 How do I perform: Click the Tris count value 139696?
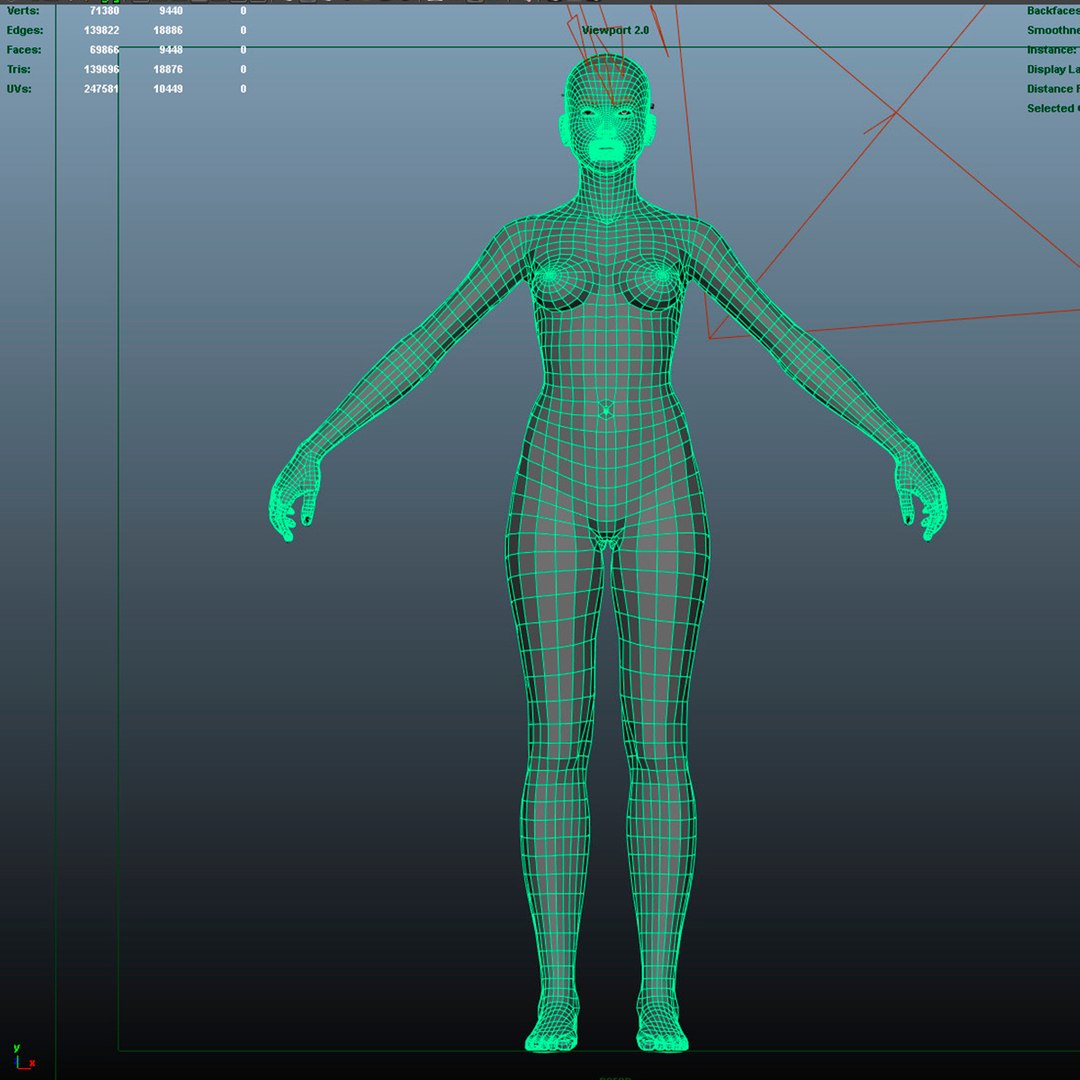(x=101, y=69)
